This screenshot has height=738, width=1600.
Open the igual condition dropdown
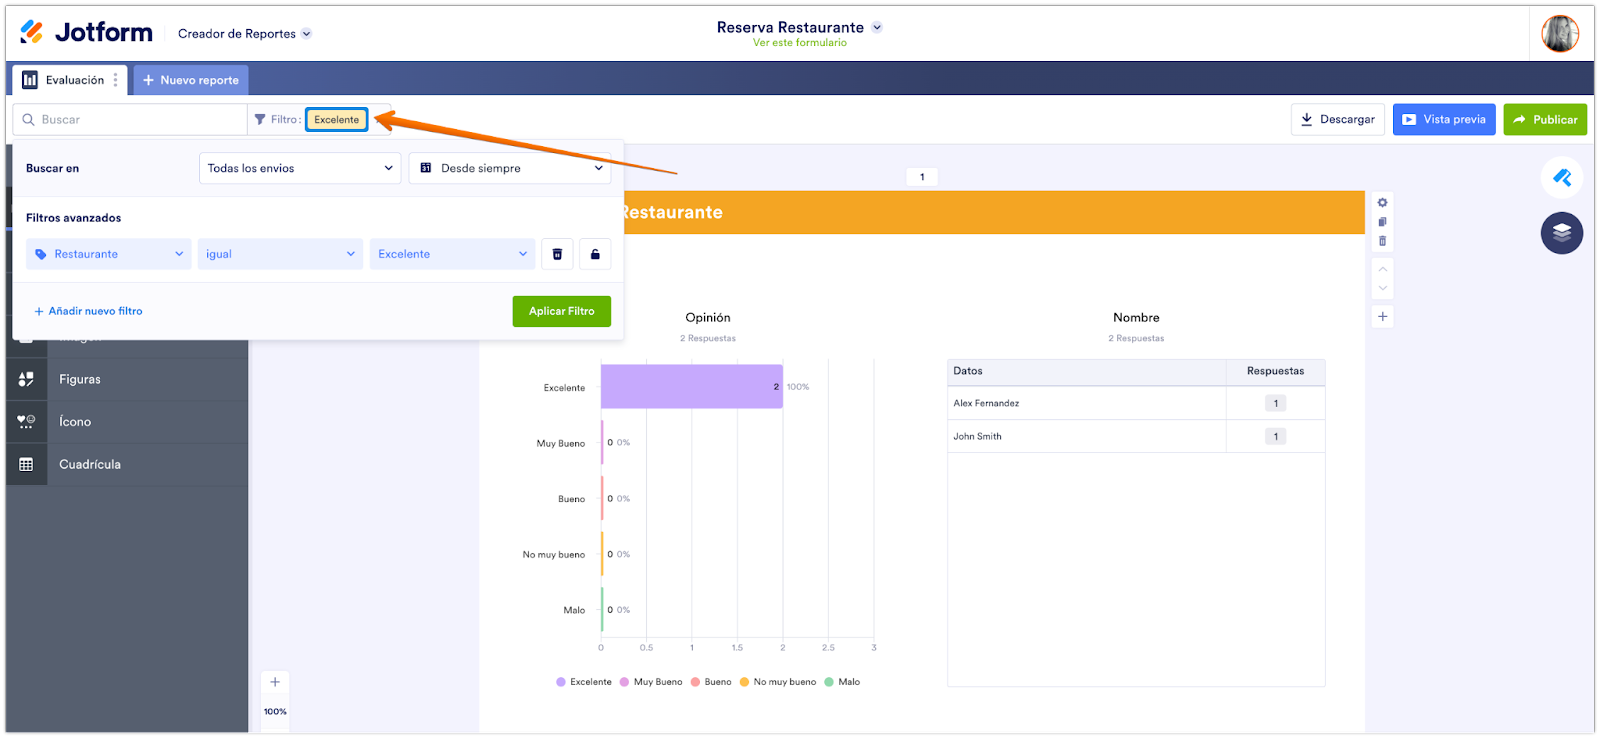click(x=280, y=254)
